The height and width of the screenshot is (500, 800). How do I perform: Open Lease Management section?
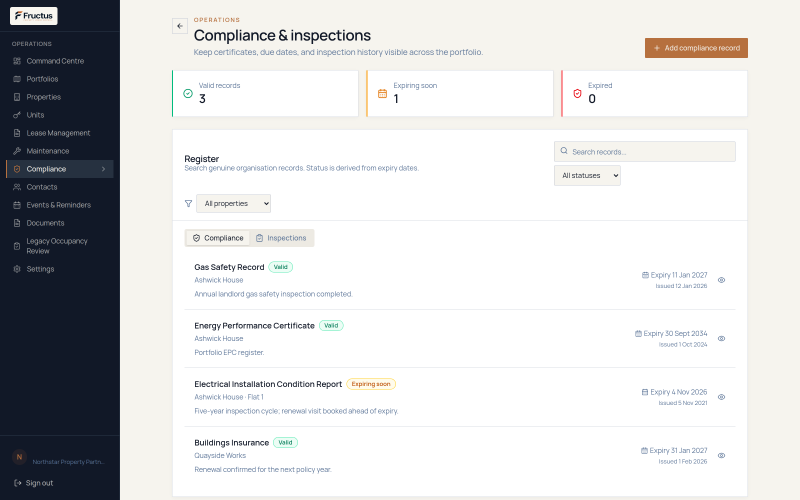[60, 133]
